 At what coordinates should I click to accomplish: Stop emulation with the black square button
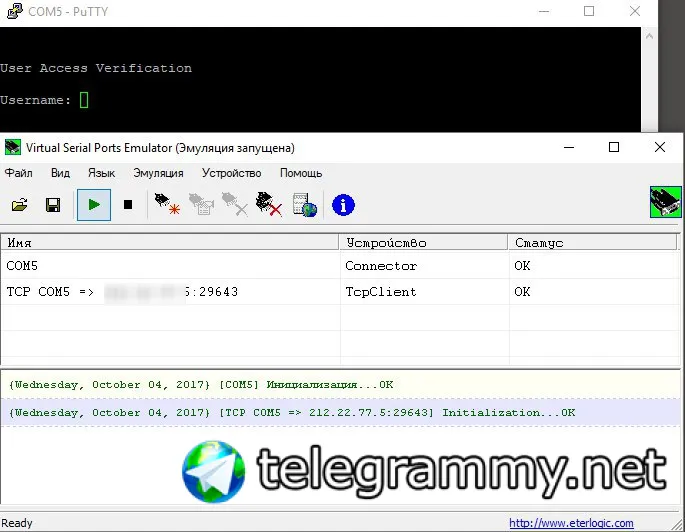128,205
